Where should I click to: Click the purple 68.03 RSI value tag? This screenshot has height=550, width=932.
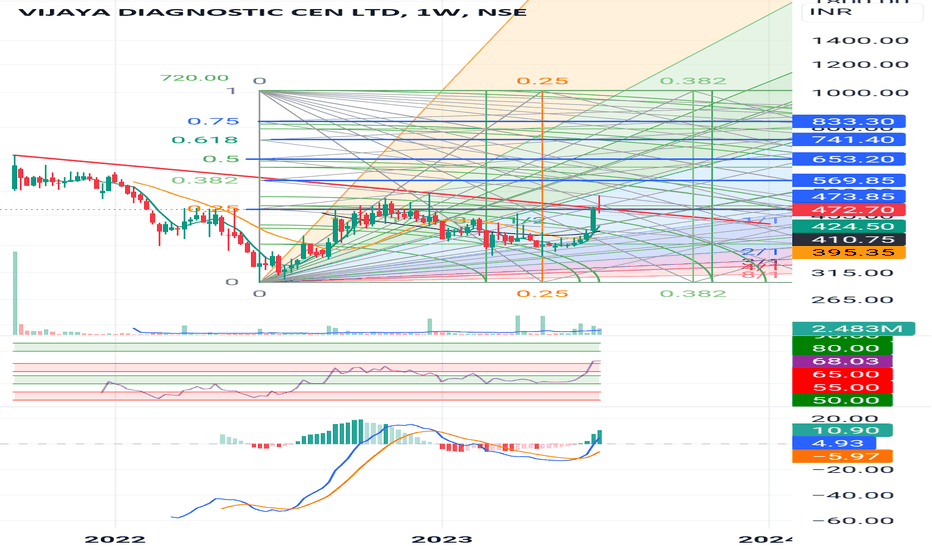(x=843, y=362)
